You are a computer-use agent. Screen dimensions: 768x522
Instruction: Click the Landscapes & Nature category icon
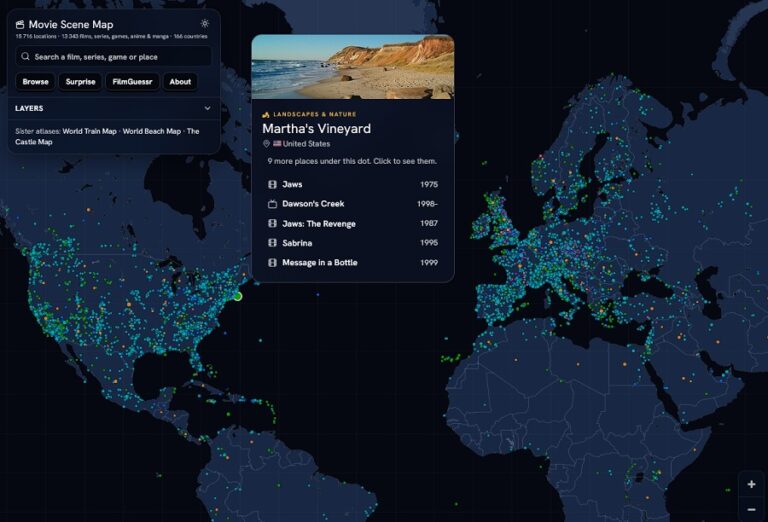[266, 115]
